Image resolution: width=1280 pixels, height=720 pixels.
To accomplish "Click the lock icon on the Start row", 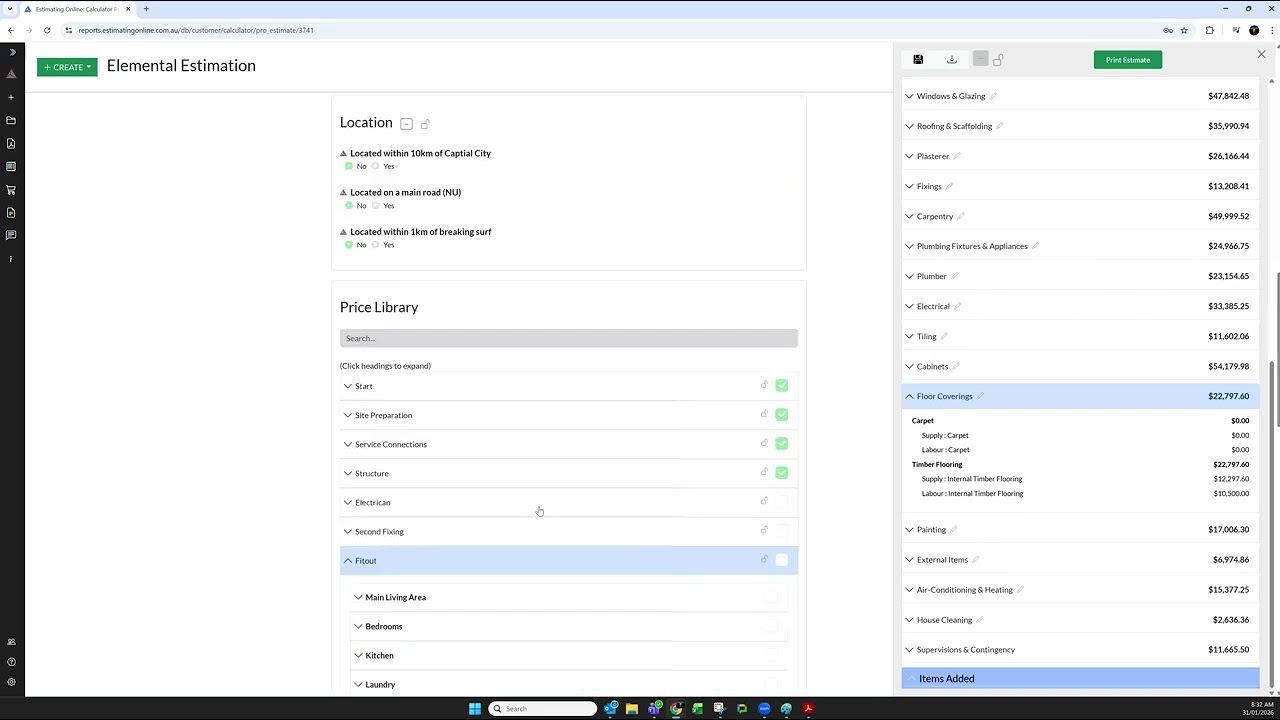I will [764, 385].
